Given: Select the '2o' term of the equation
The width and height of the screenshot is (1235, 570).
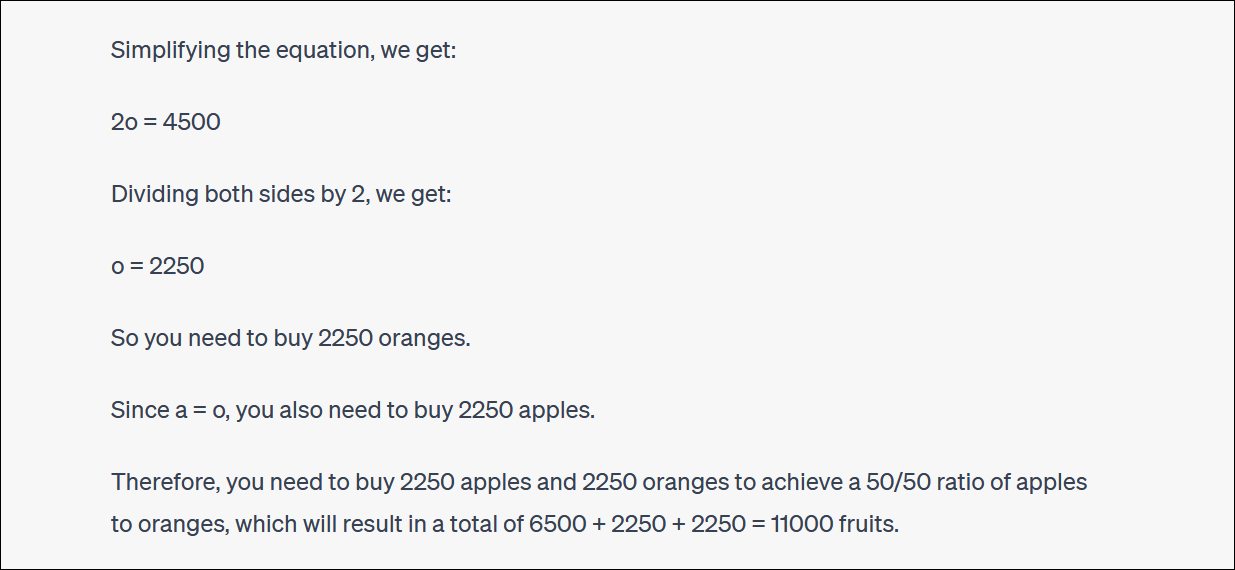Looking at the screenshot, I should (124, 122).
